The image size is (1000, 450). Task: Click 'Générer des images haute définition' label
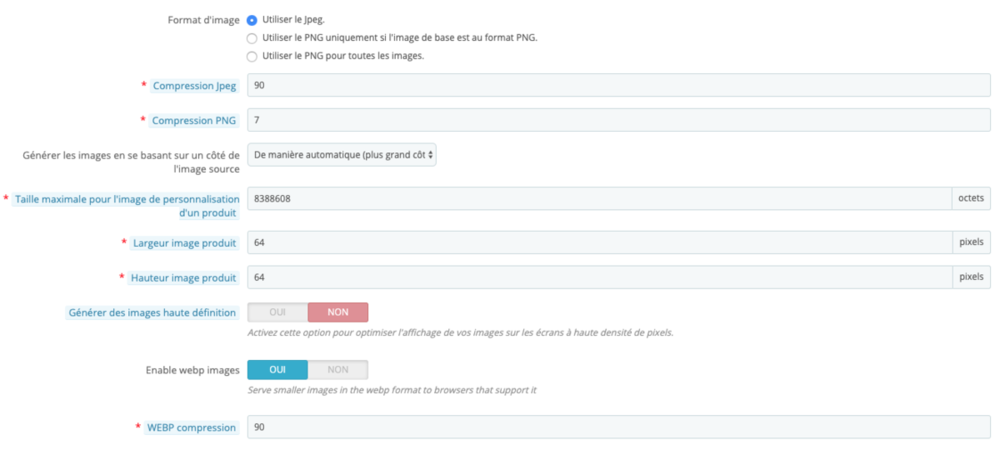pos(152,313)
